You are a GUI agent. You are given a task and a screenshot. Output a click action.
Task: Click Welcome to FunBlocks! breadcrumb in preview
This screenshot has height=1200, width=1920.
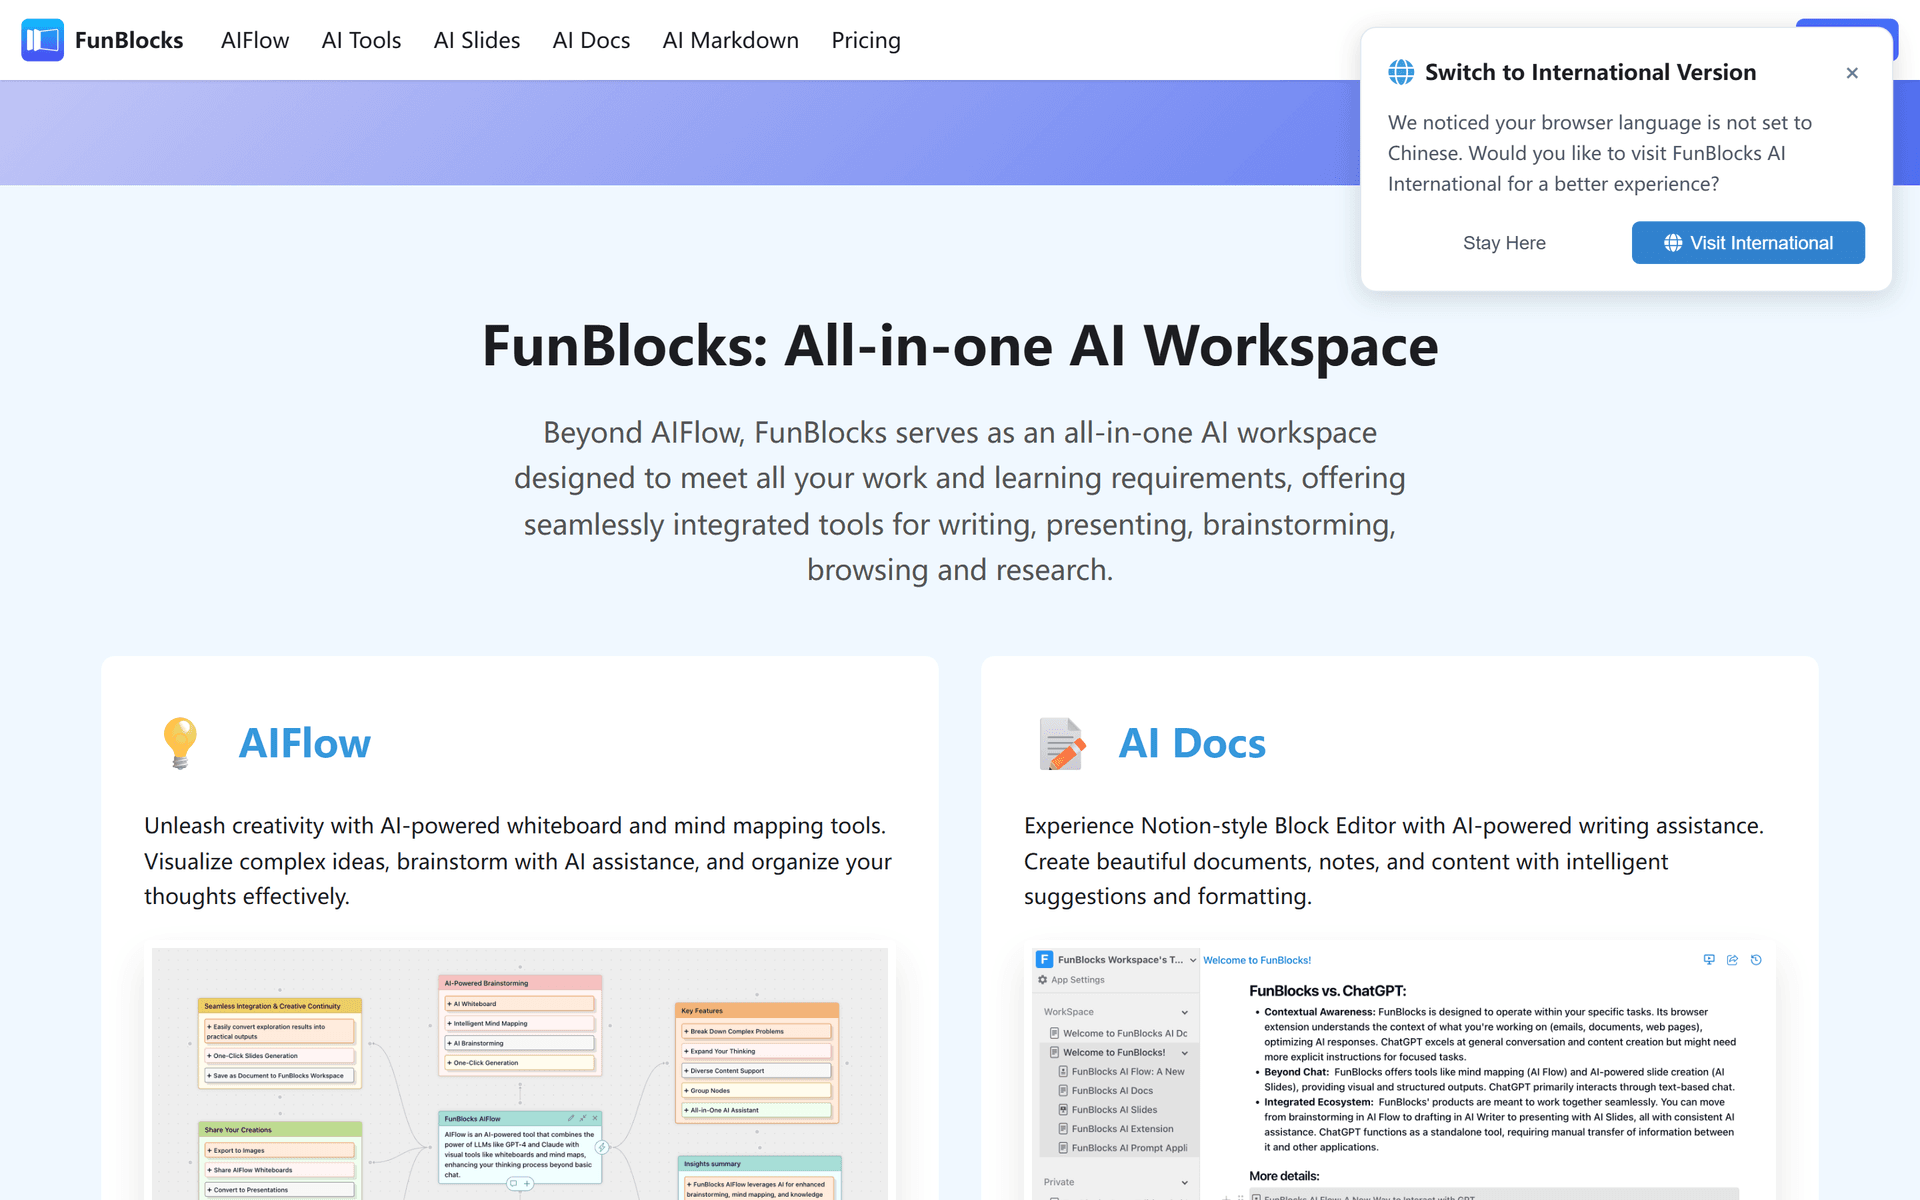click(1257, 960)
